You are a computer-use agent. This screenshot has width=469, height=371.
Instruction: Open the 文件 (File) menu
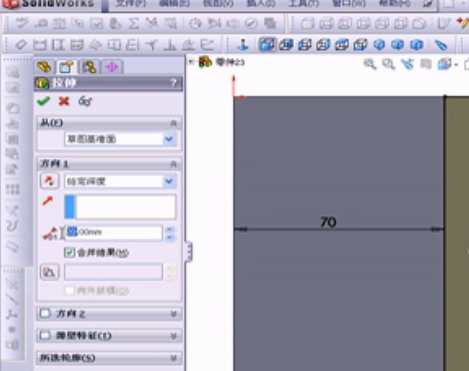(x=130, y=4)
